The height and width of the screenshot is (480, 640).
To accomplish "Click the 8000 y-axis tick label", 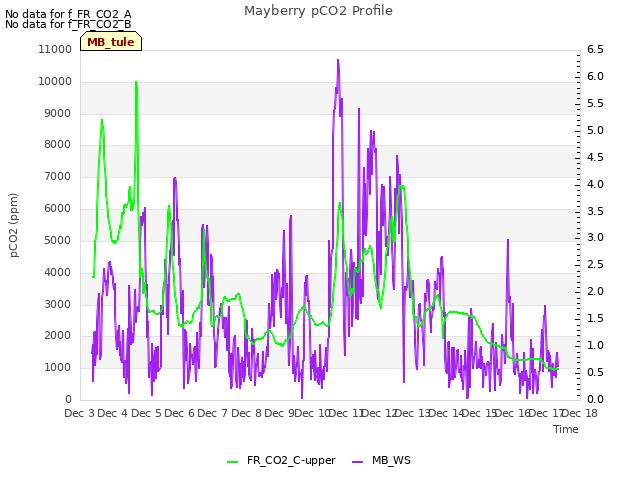I will tap(58, 144).
